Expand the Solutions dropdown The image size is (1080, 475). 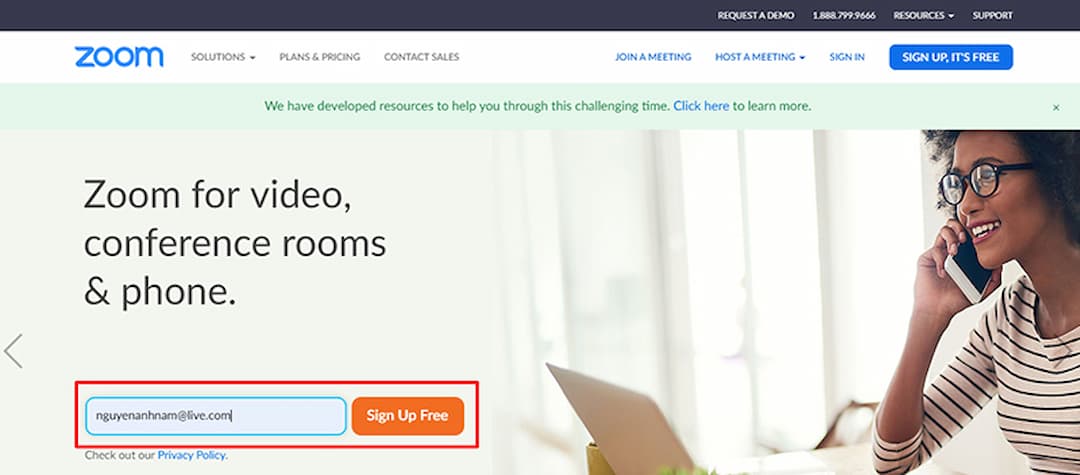click(x=223, y=57)
